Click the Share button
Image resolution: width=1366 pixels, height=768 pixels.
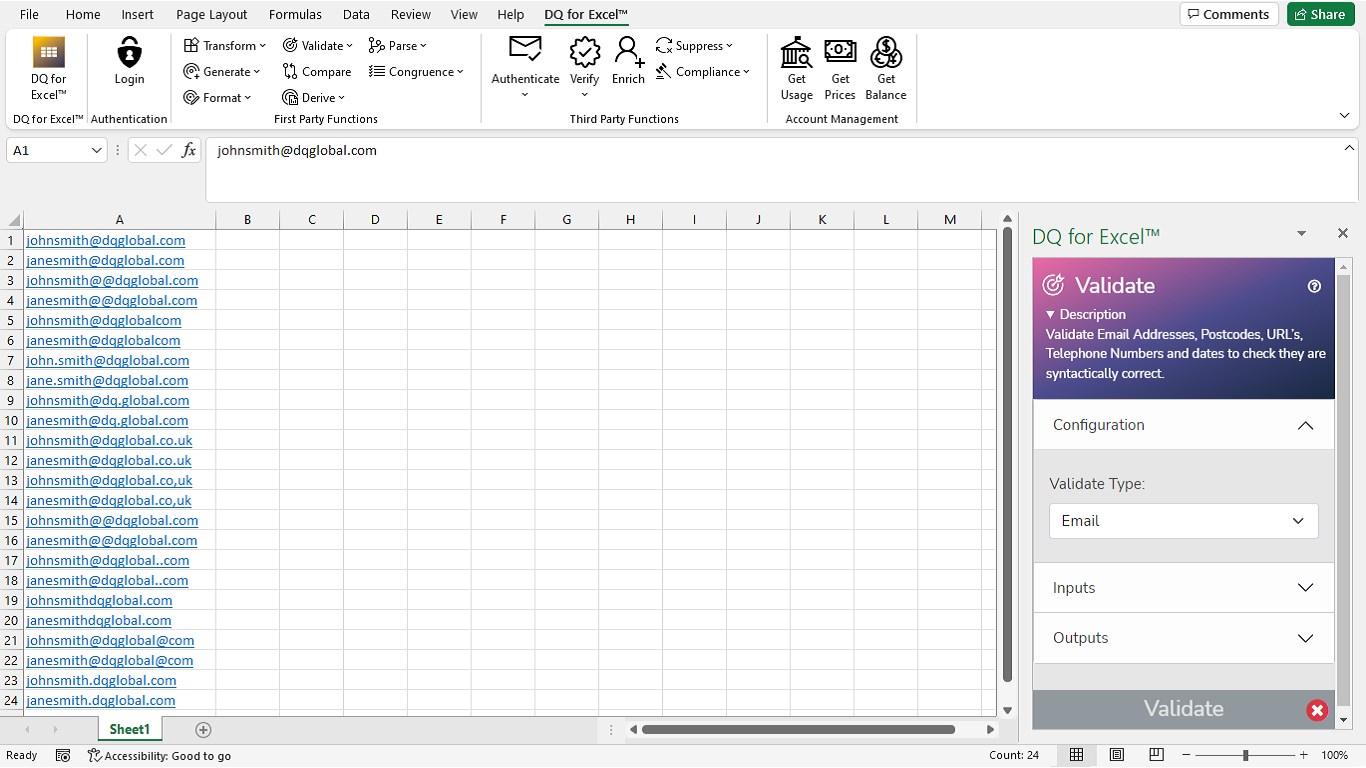[1320, 14]
